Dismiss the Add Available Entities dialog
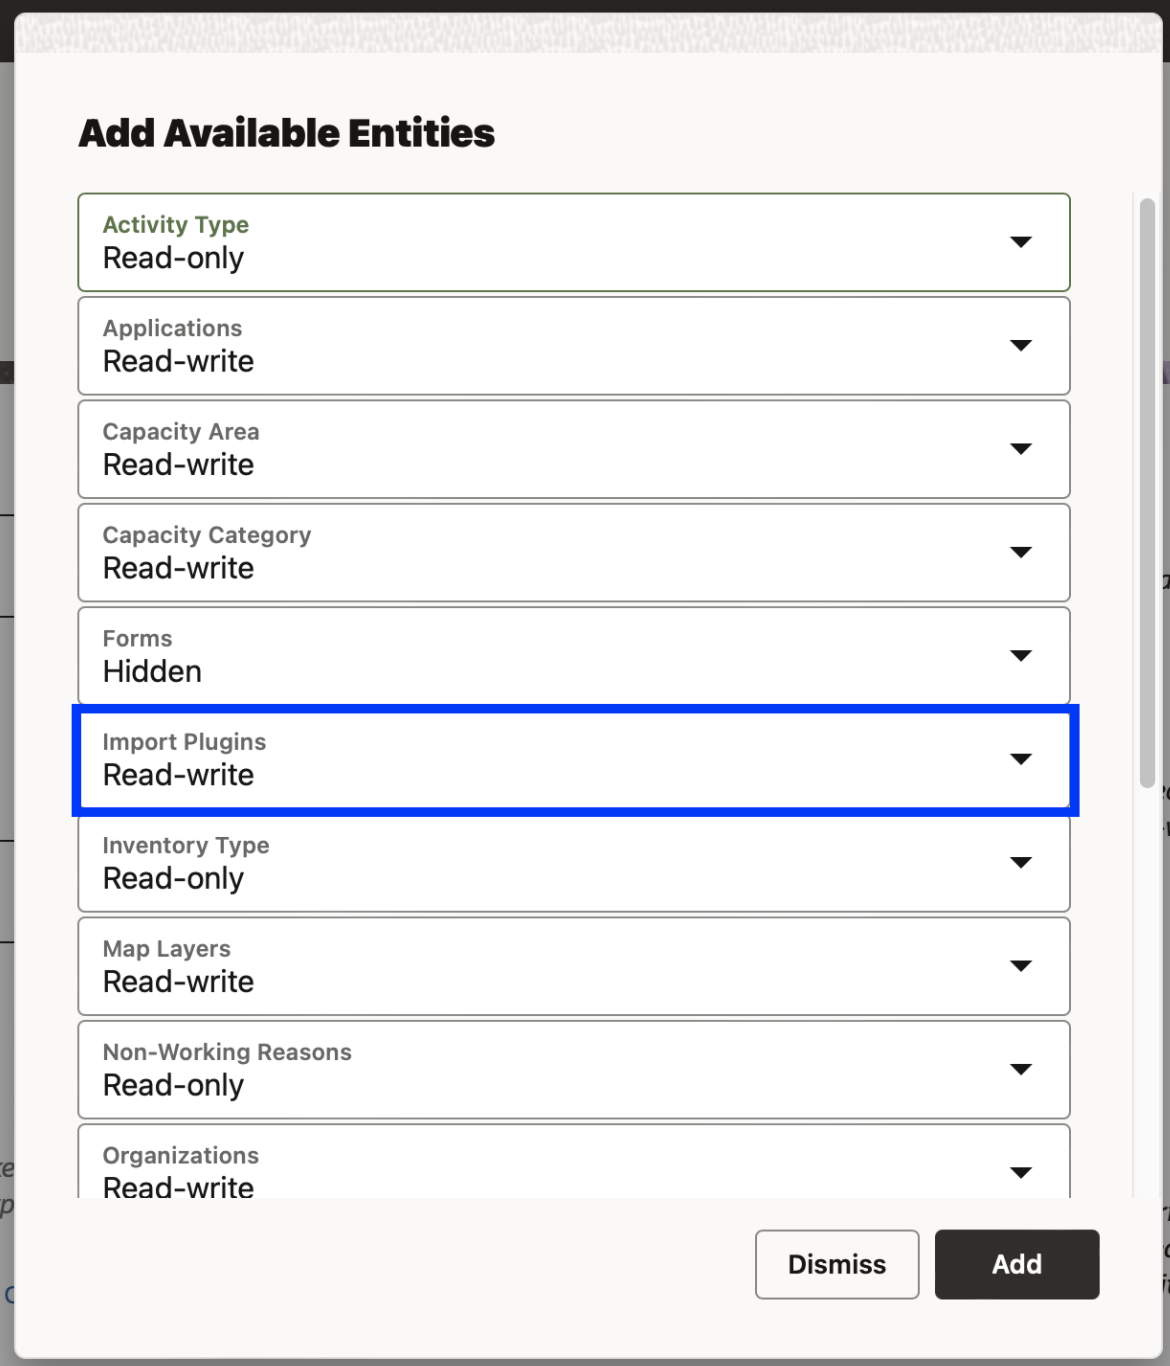 tap(836, 1264)
